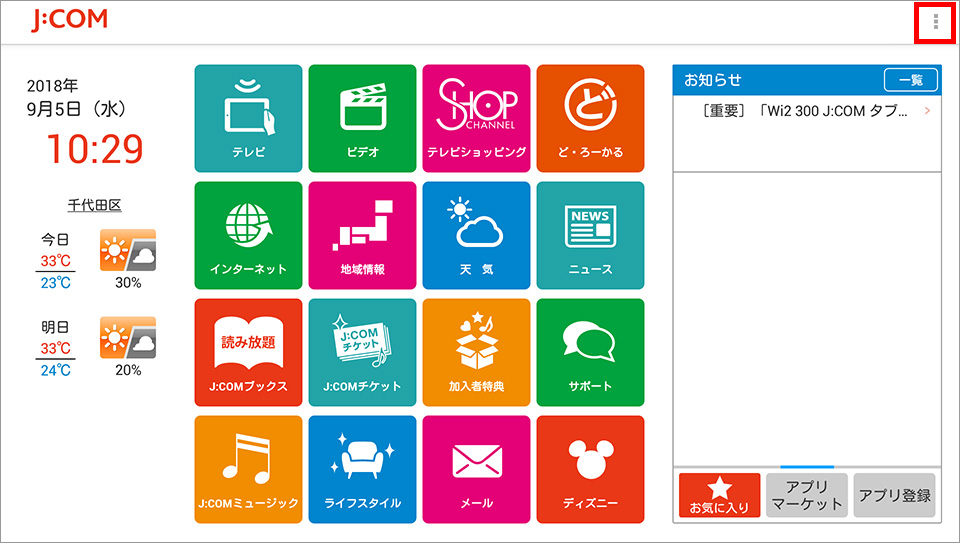Screen dimensions: 960x543
Task: Tap today's weather forecast icon
Action: (x=128, y=250)
